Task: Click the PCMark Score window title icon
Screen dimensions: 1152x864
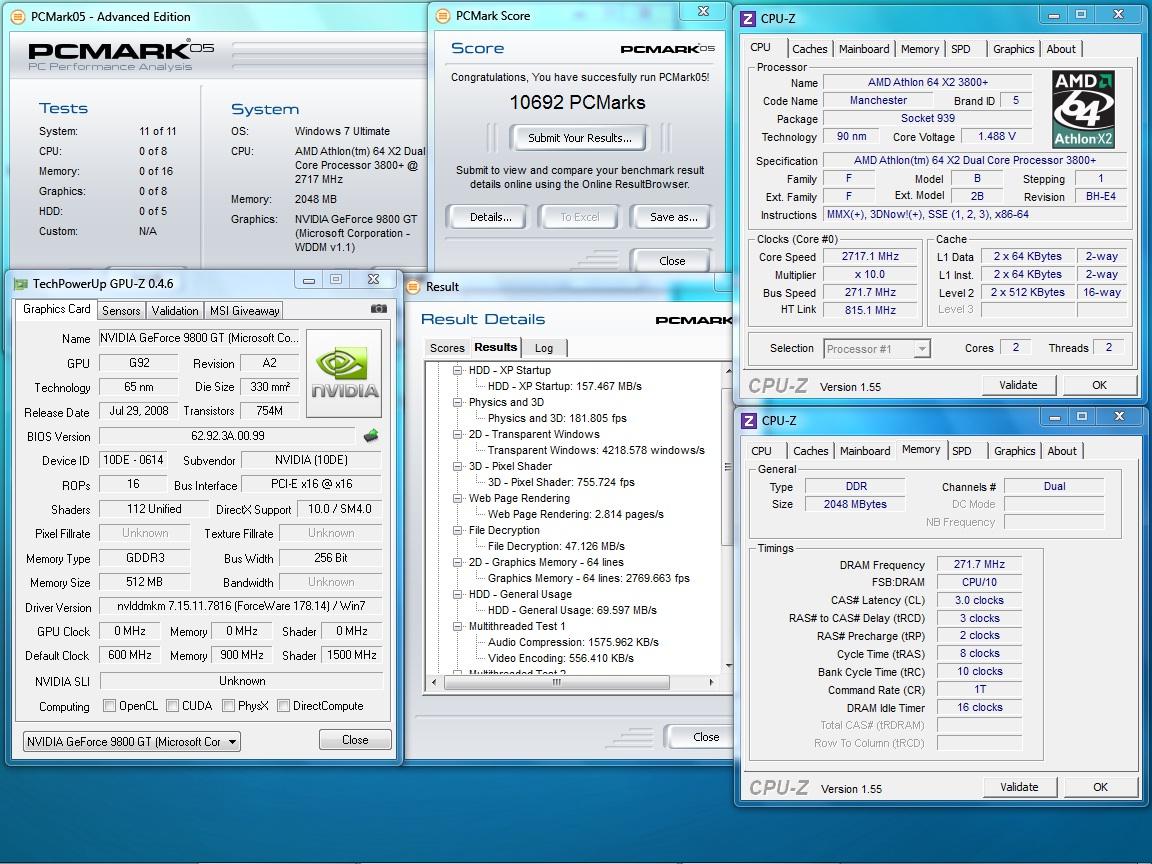Action: (x=443, y=16)
